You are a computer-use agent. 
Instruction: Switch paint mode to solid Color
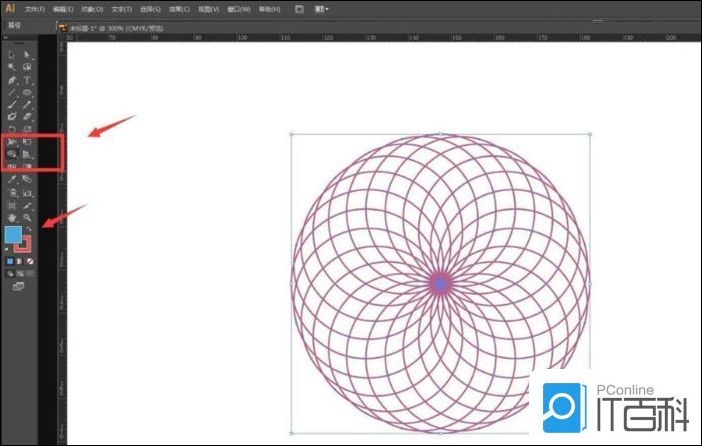10,261
